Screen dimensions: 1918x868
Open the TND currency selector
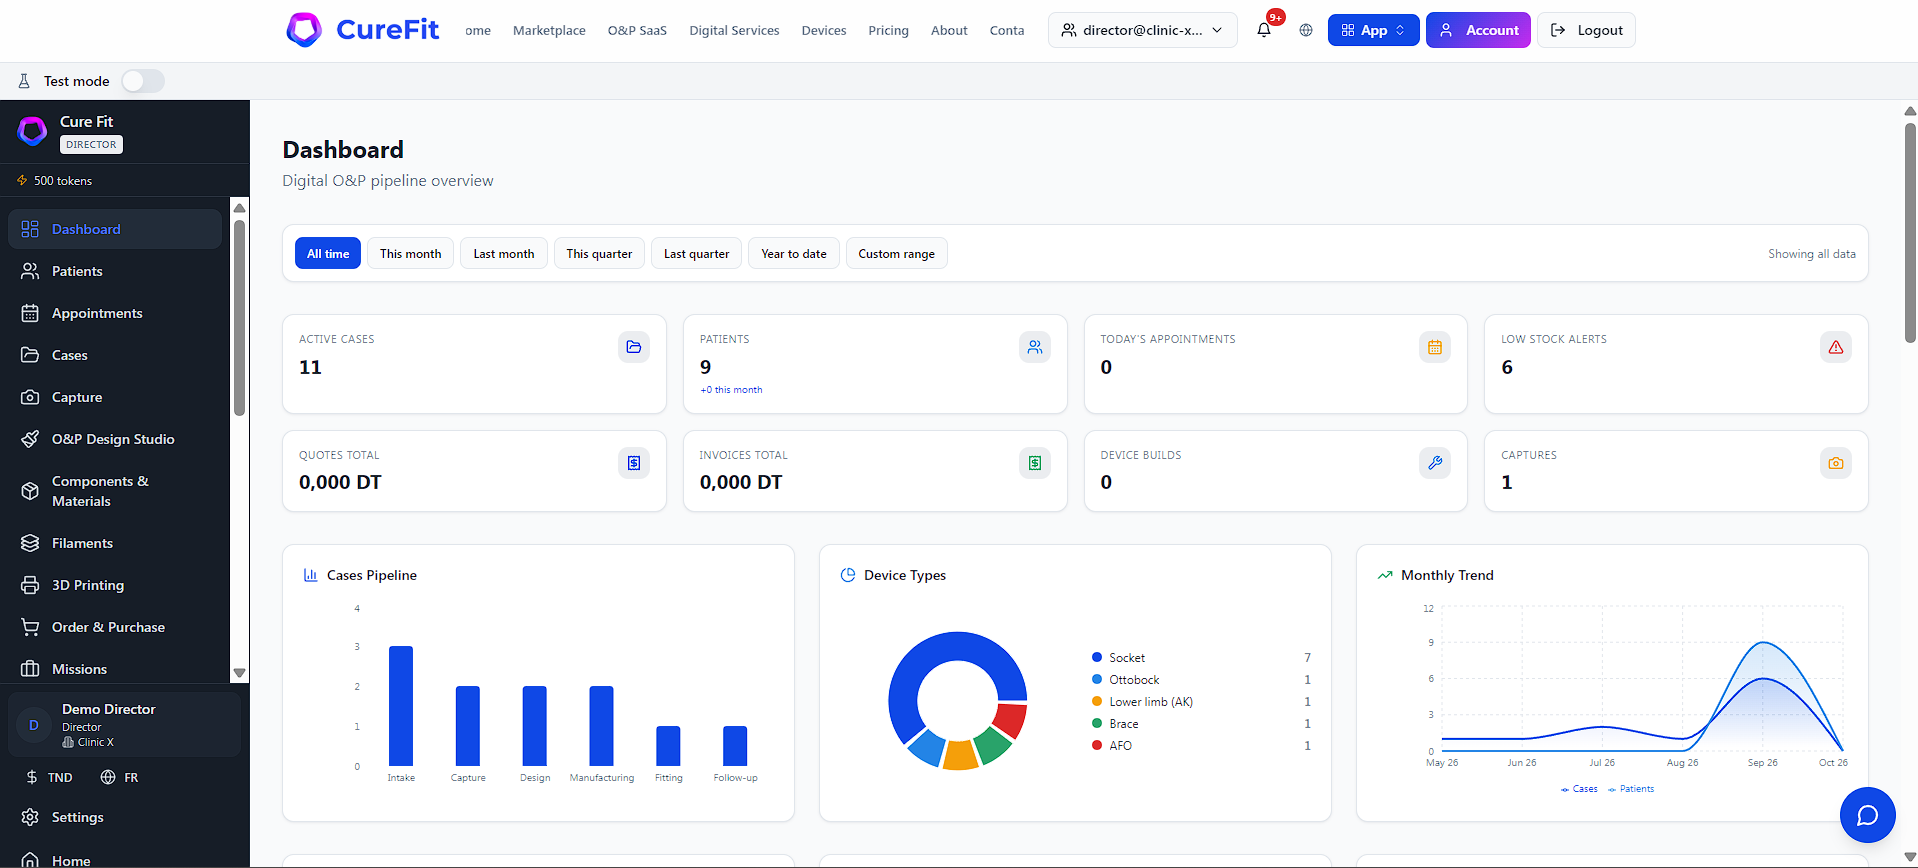tap(49, 777)
